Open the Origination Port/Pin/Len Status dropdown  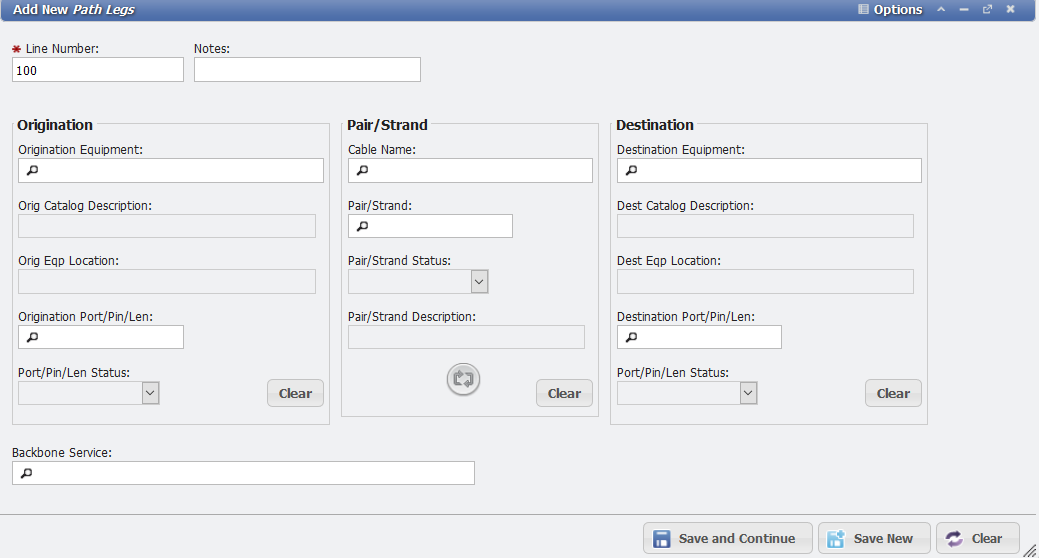click(150, 393)
